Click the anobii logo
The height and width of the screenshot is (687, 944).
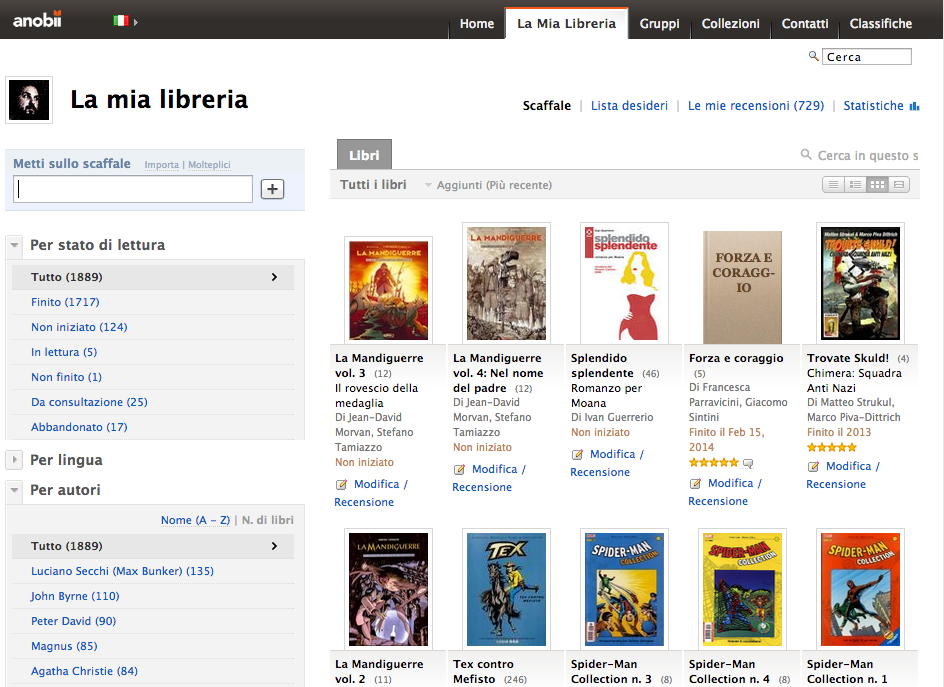(x=37, y=20)
